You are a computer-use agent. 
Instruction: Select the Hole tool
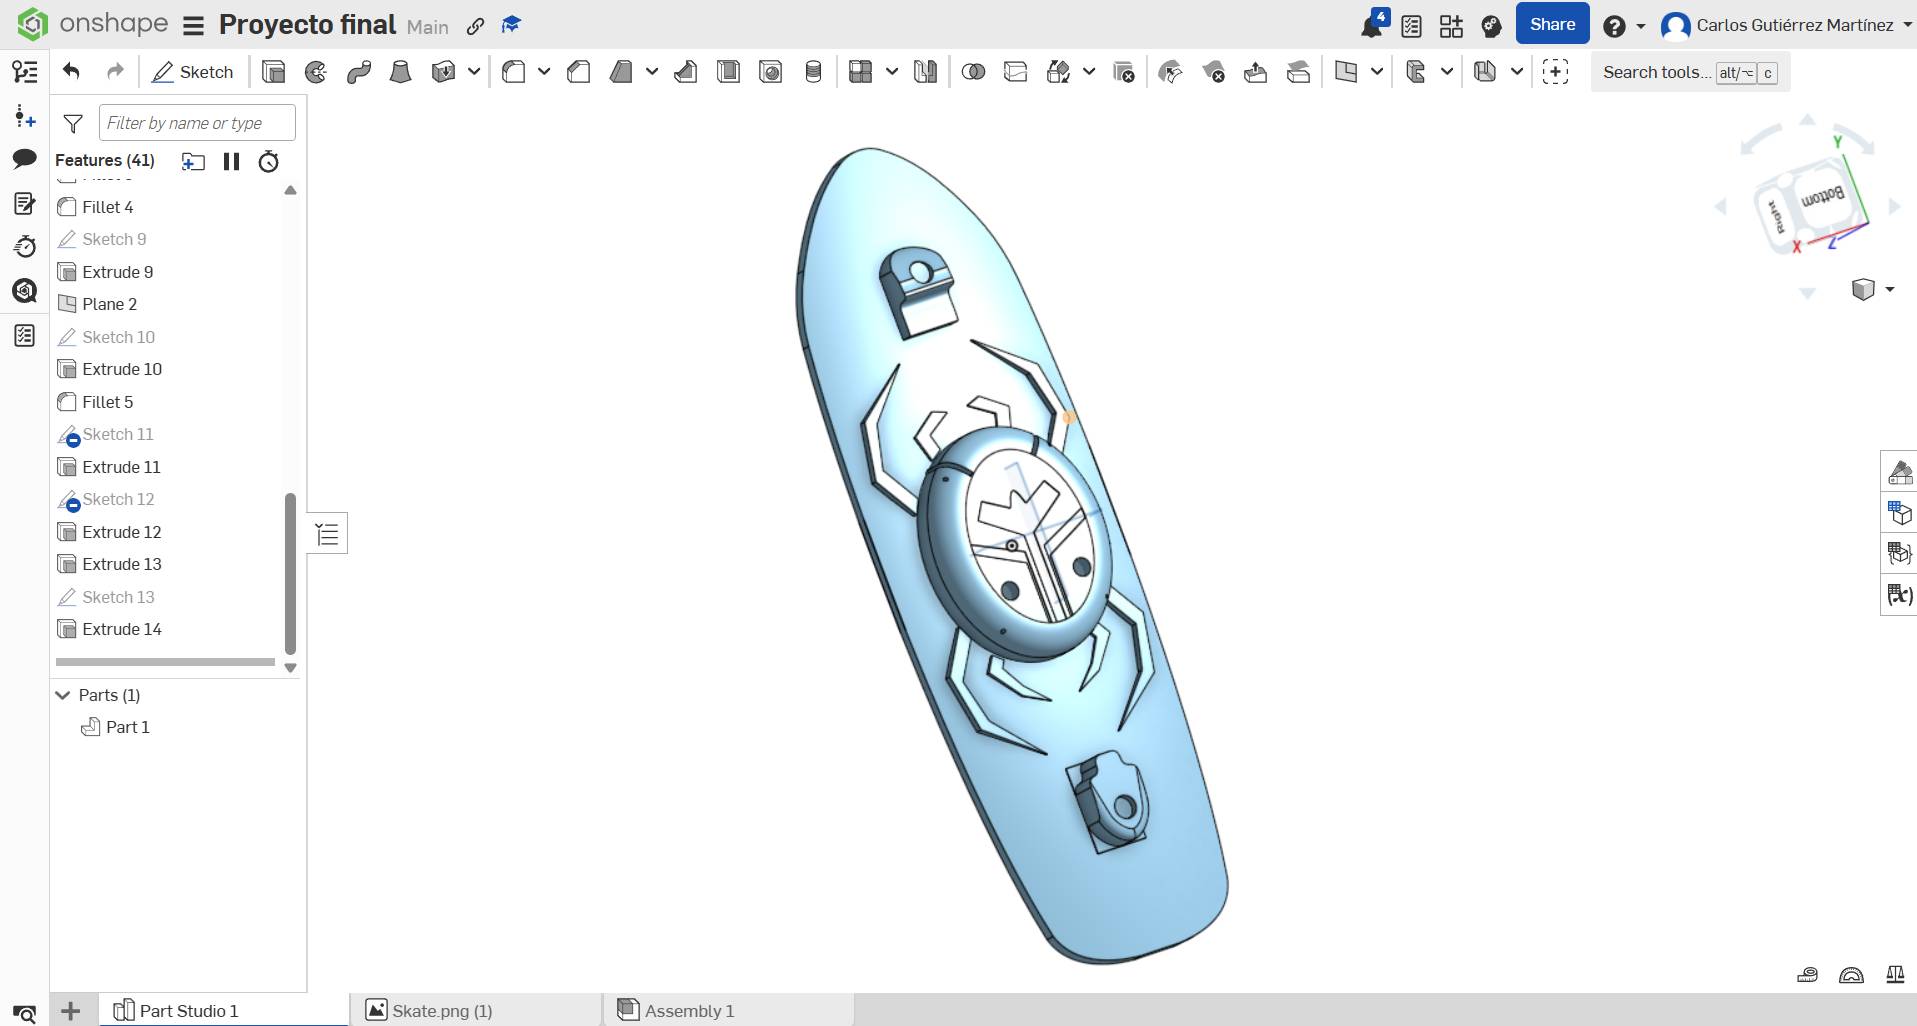[x=771, y=71]
